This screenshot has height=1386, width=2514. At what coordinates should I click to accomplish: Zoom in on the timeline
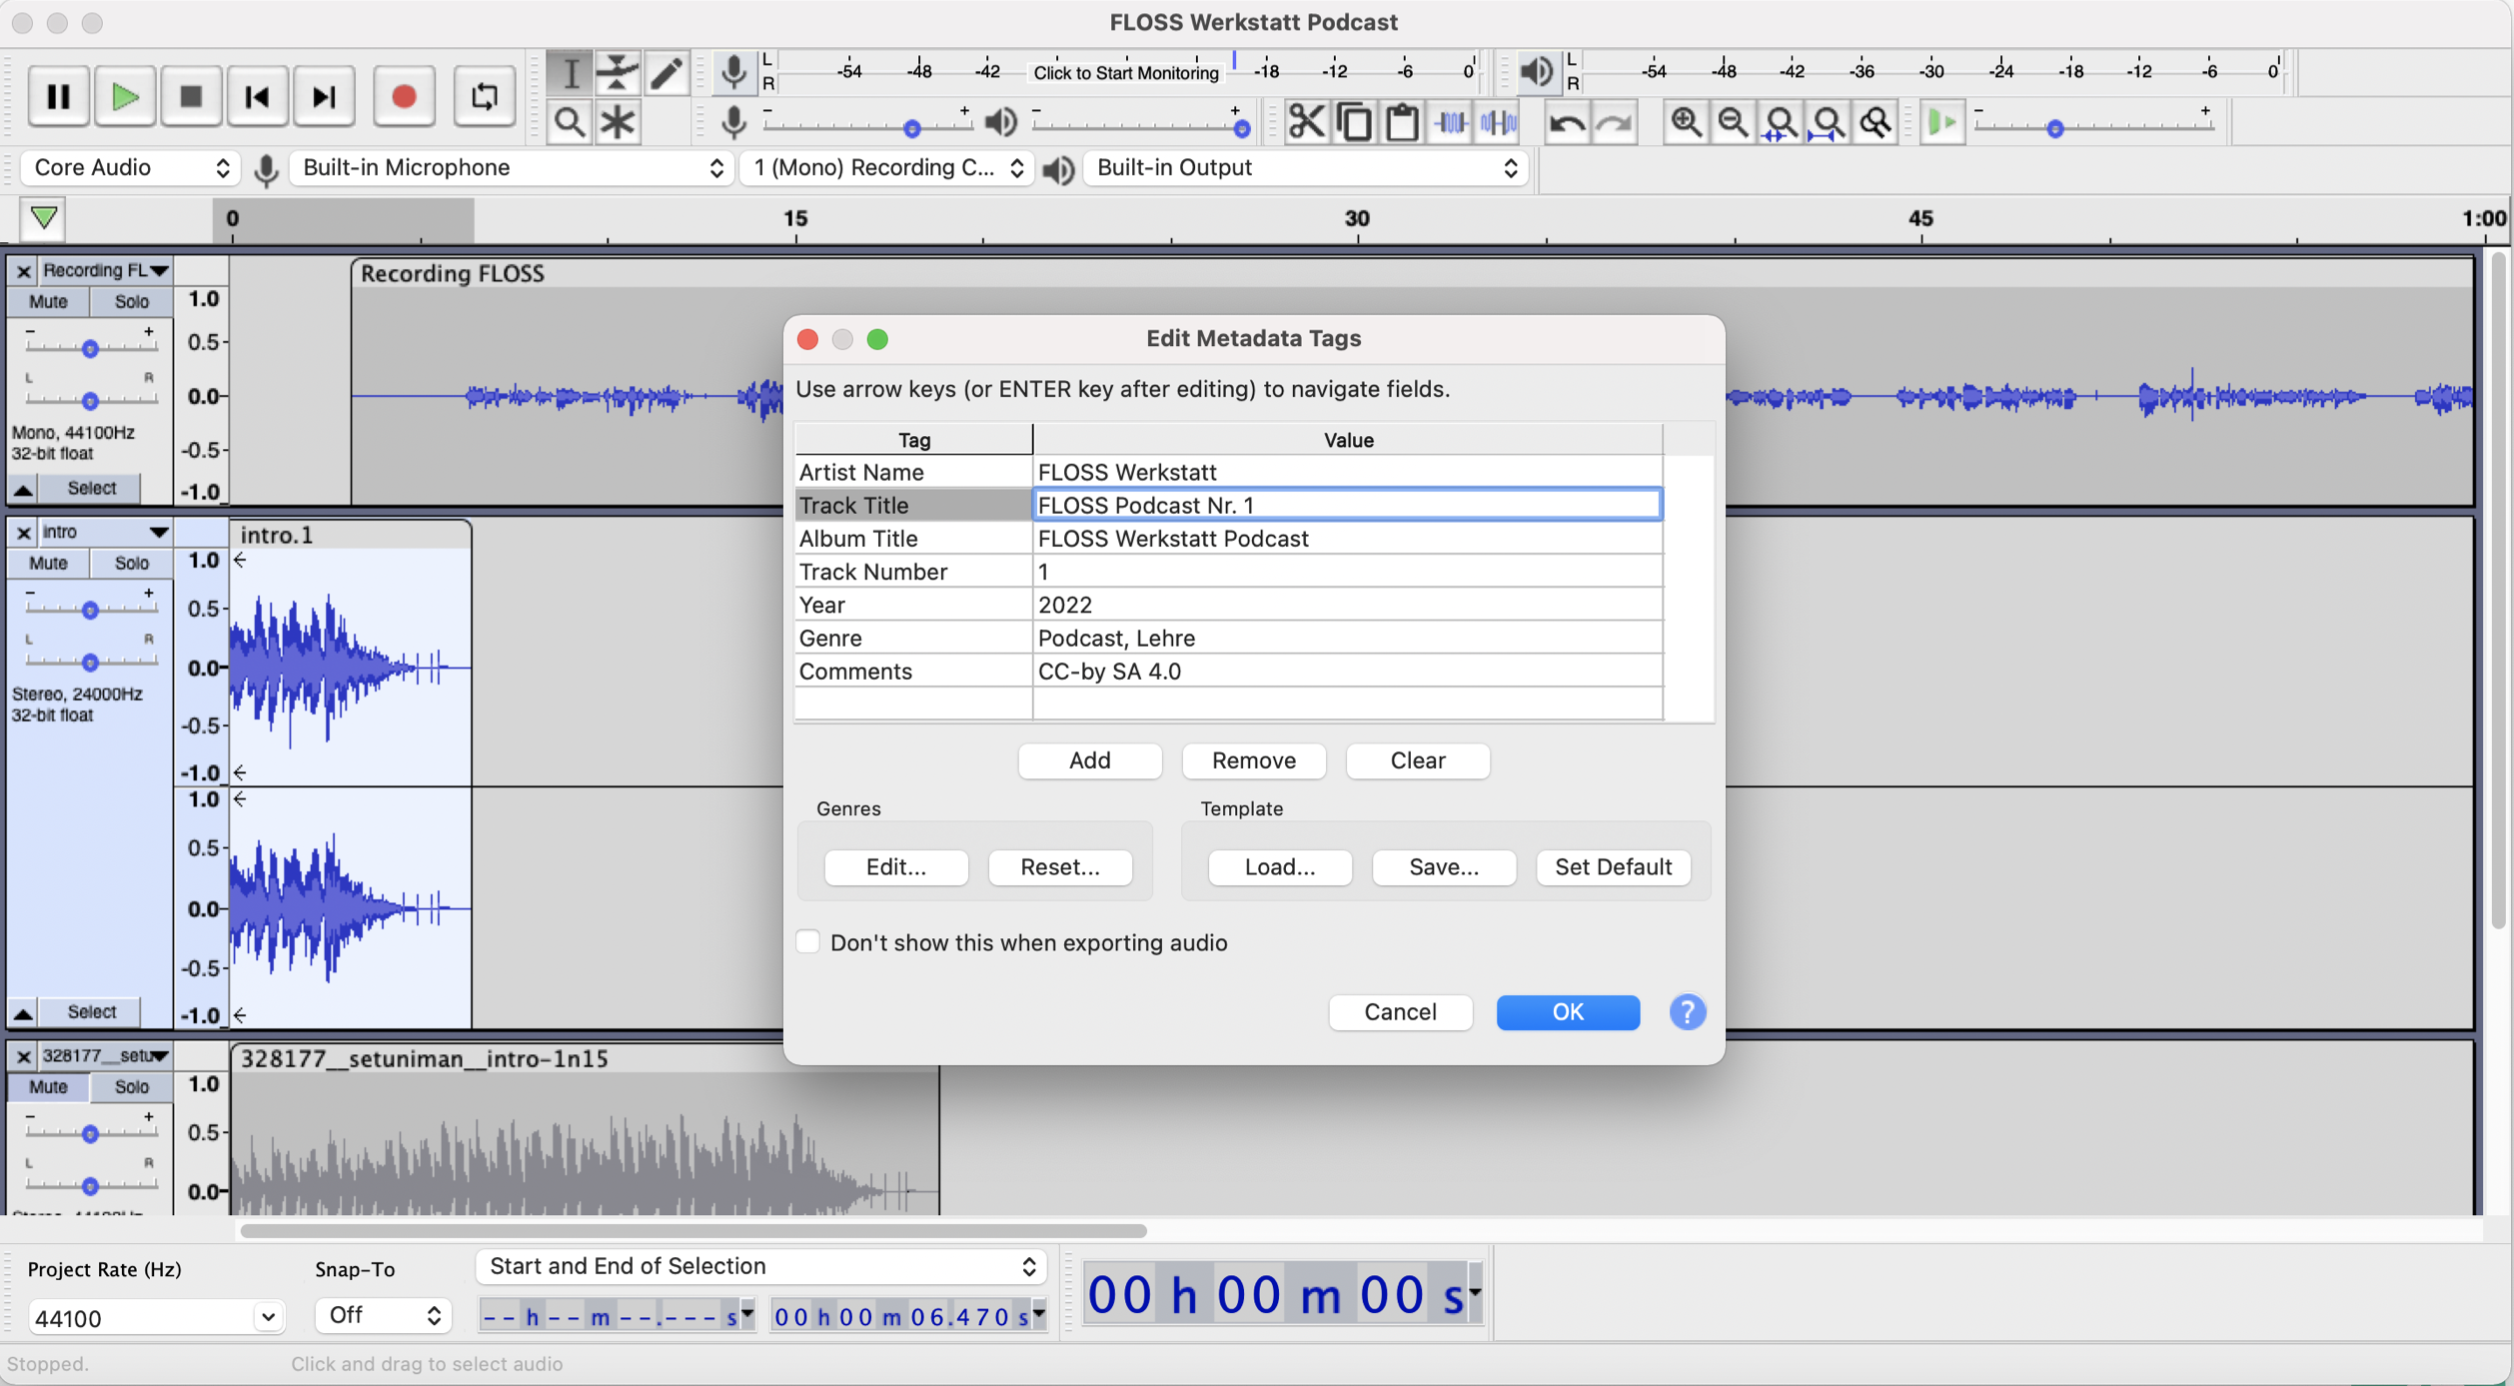[1686, 123]
